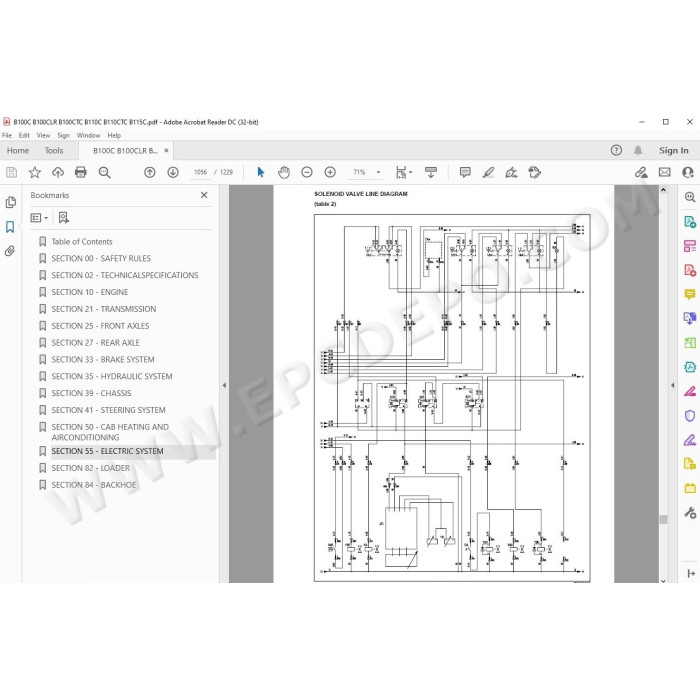Open Page Thumbnails panel icon

point(11,202)
